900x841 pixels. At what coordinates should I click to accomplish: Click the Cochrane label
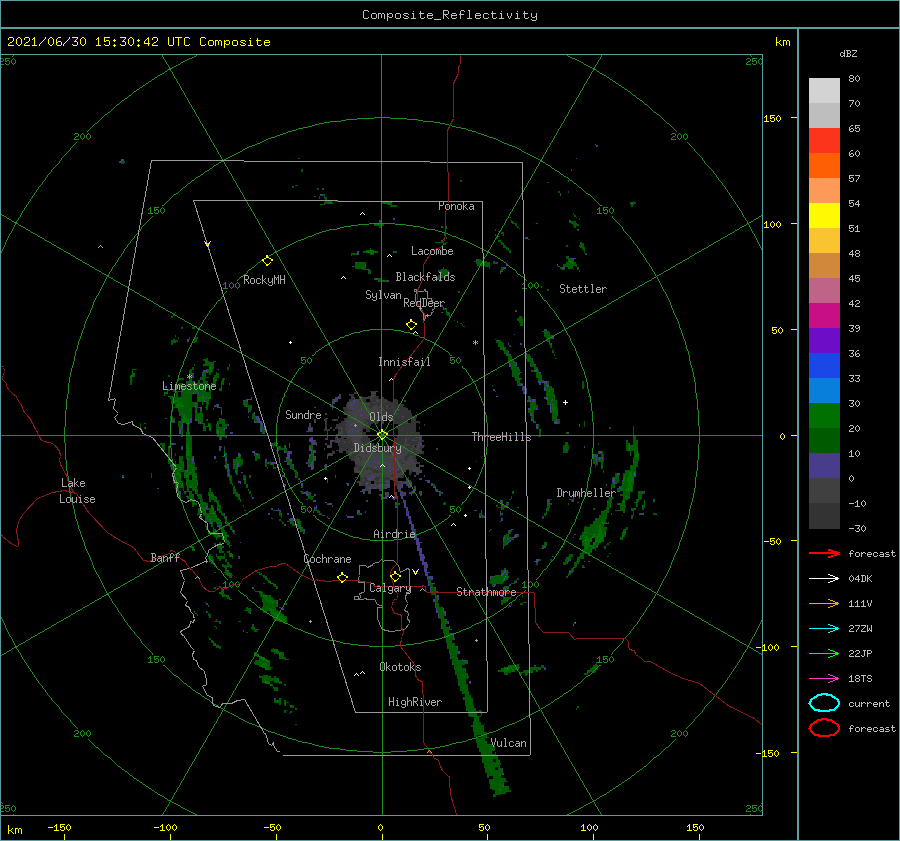point(327,559)
